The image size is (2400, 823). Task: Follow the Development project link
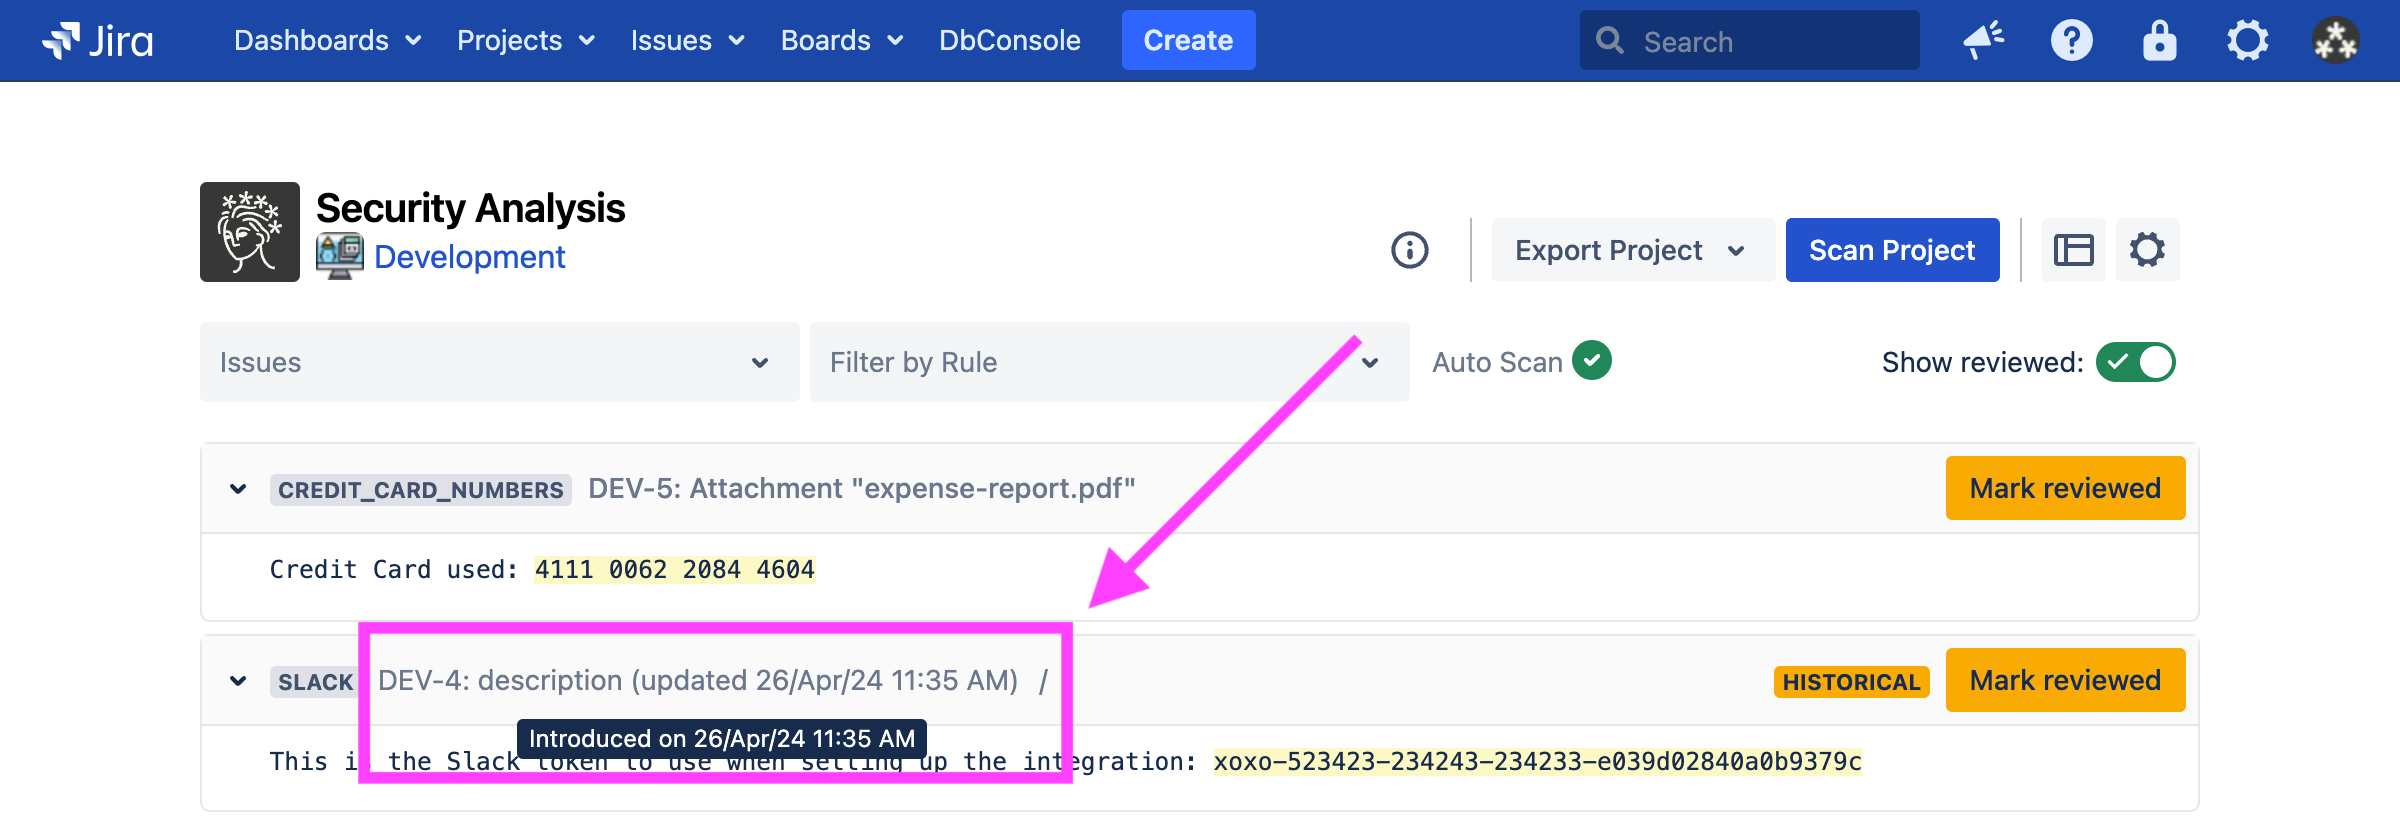point(469,257)
